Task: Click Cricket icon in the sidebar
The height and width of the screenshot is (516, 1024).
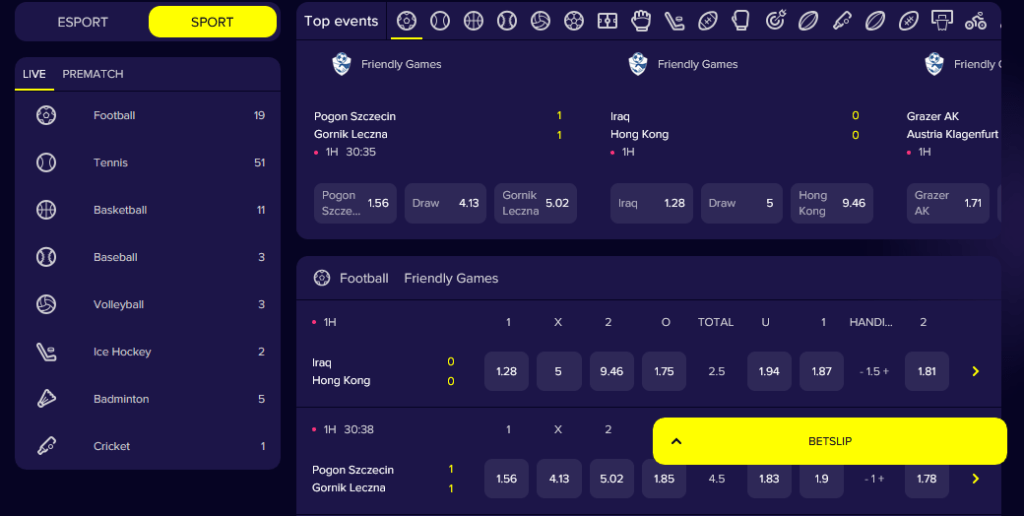Action: point(46,446)
